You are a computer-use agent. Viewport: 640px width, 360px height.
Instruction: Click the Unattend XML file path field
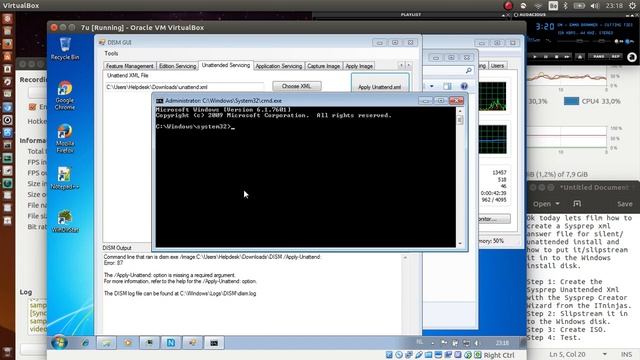pyautogui.click(x=185, y=87)
